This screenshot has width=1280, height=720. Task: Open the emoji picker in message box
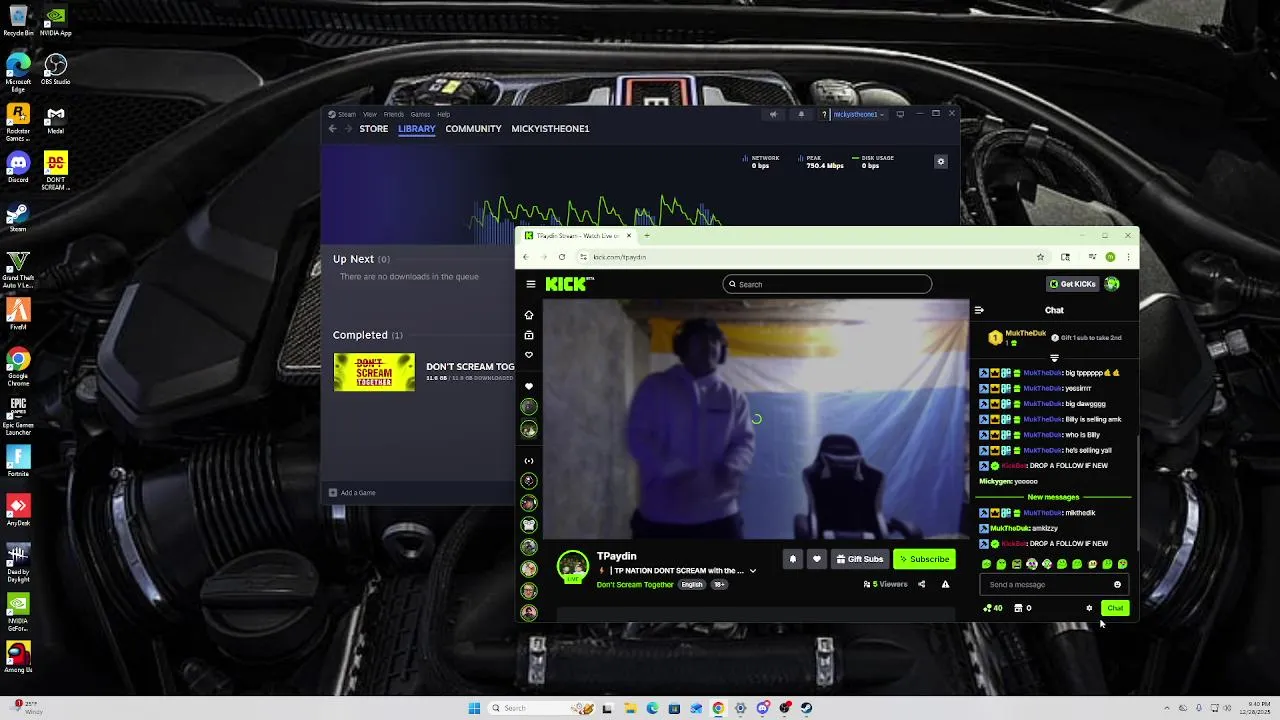(1117, 585)
